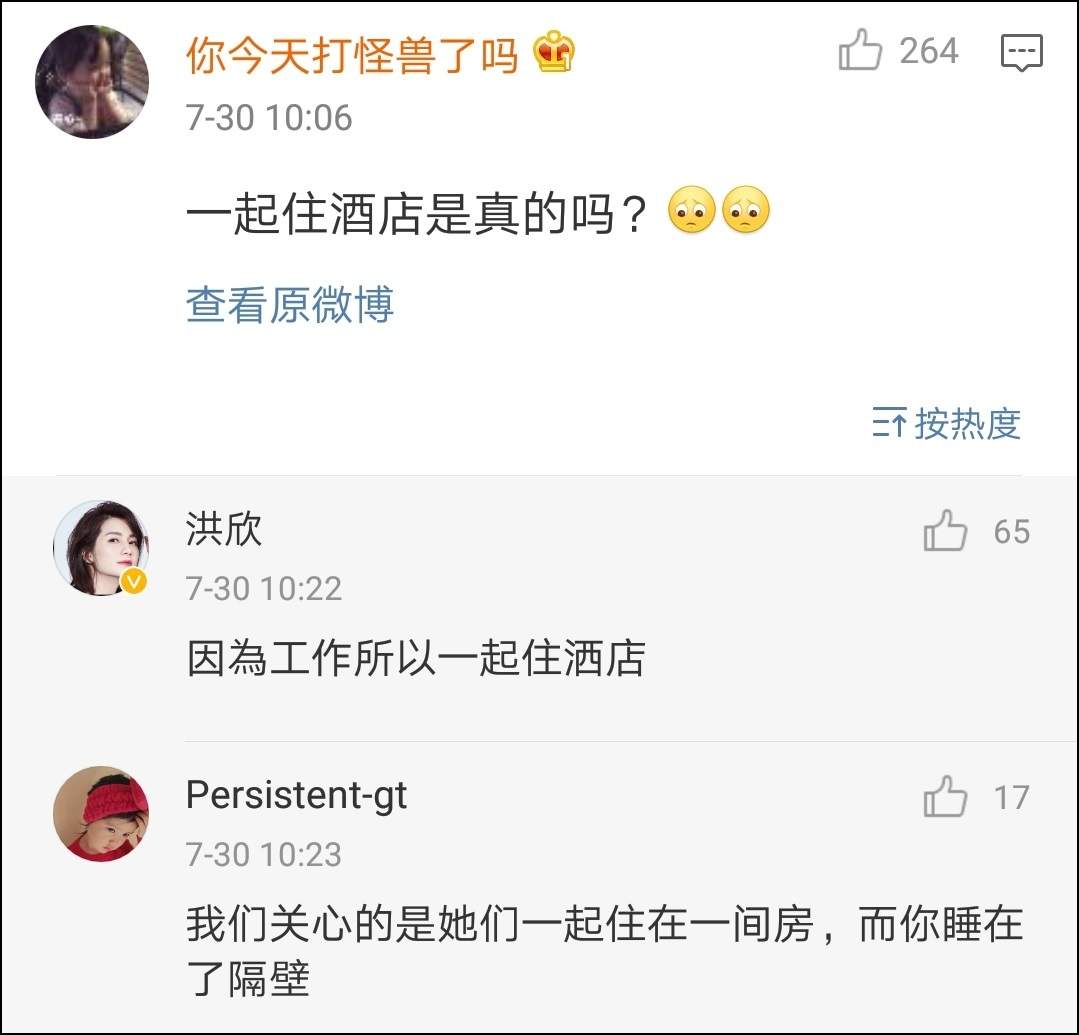Screen dimensions: 1079x1035
Task: Open 洪欣's profile by username
Action: tap(224, 529)
